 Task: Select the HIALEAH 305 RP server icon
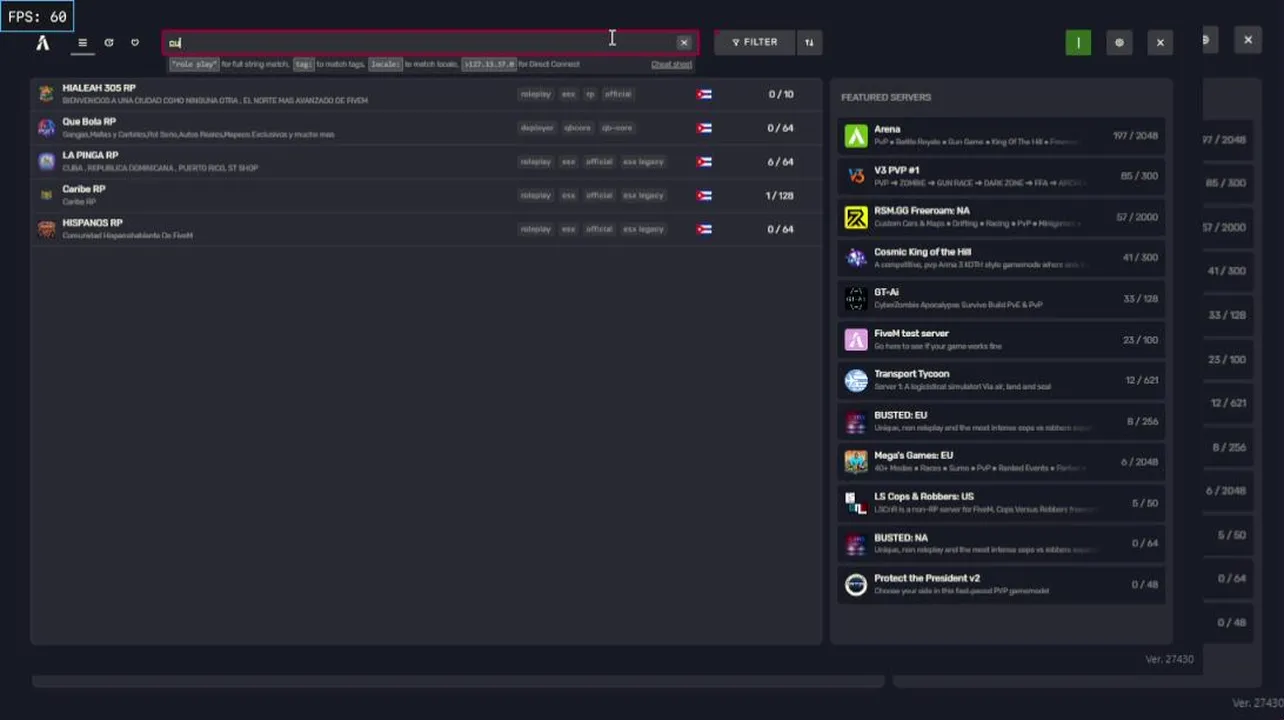[x=46, y=94]
